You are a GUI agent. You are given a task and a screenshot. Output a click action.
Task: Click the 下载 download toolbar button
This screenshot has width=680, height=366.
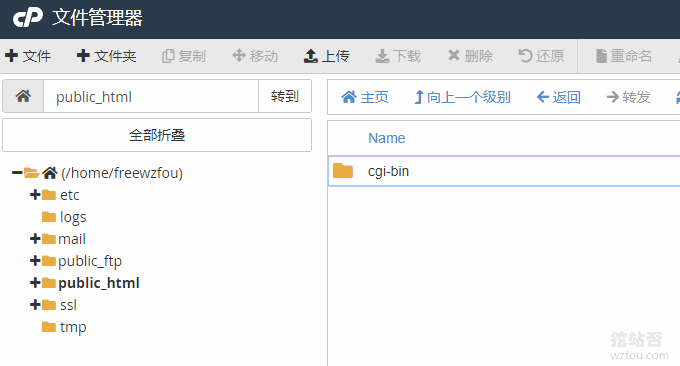click(398, 56)
